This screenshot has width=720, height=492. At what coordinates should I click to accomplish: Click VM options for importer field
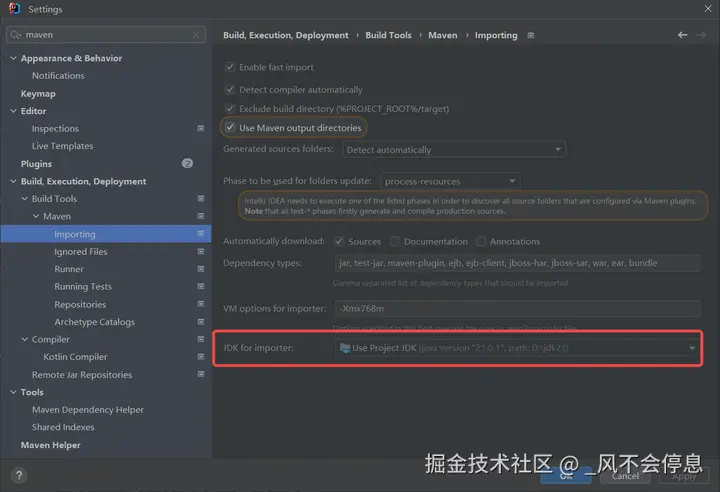pos(518,308)
